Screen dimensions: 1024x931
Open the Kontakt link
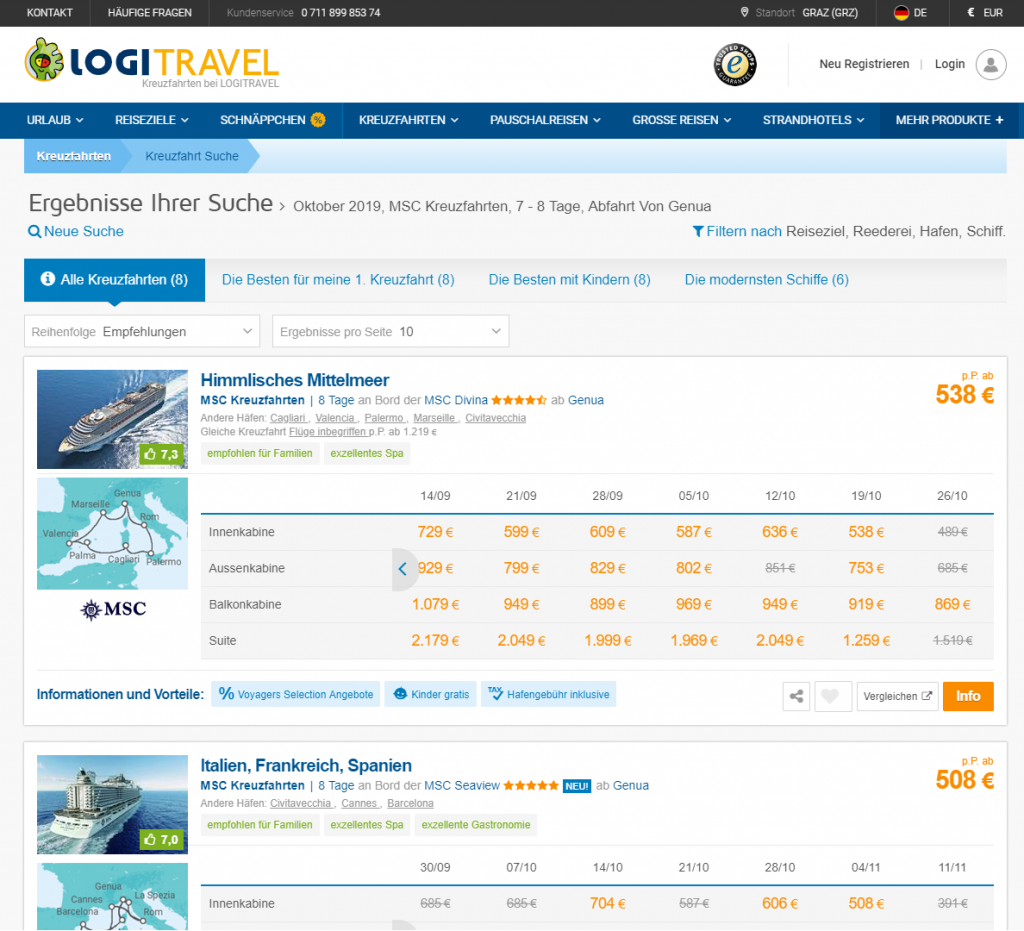point(50,12)
